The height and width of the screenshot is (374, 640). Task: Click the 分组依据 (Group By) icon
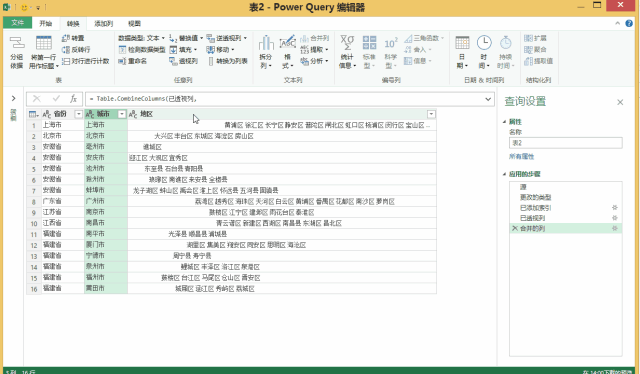pyautogui.click(x=17, y=43)
